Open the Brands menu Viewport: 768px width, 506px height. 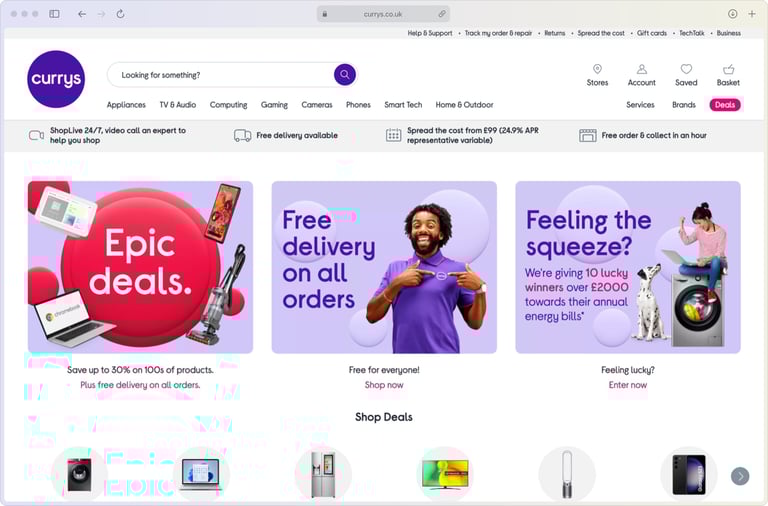pyautogui.click(x=684, y=105)
